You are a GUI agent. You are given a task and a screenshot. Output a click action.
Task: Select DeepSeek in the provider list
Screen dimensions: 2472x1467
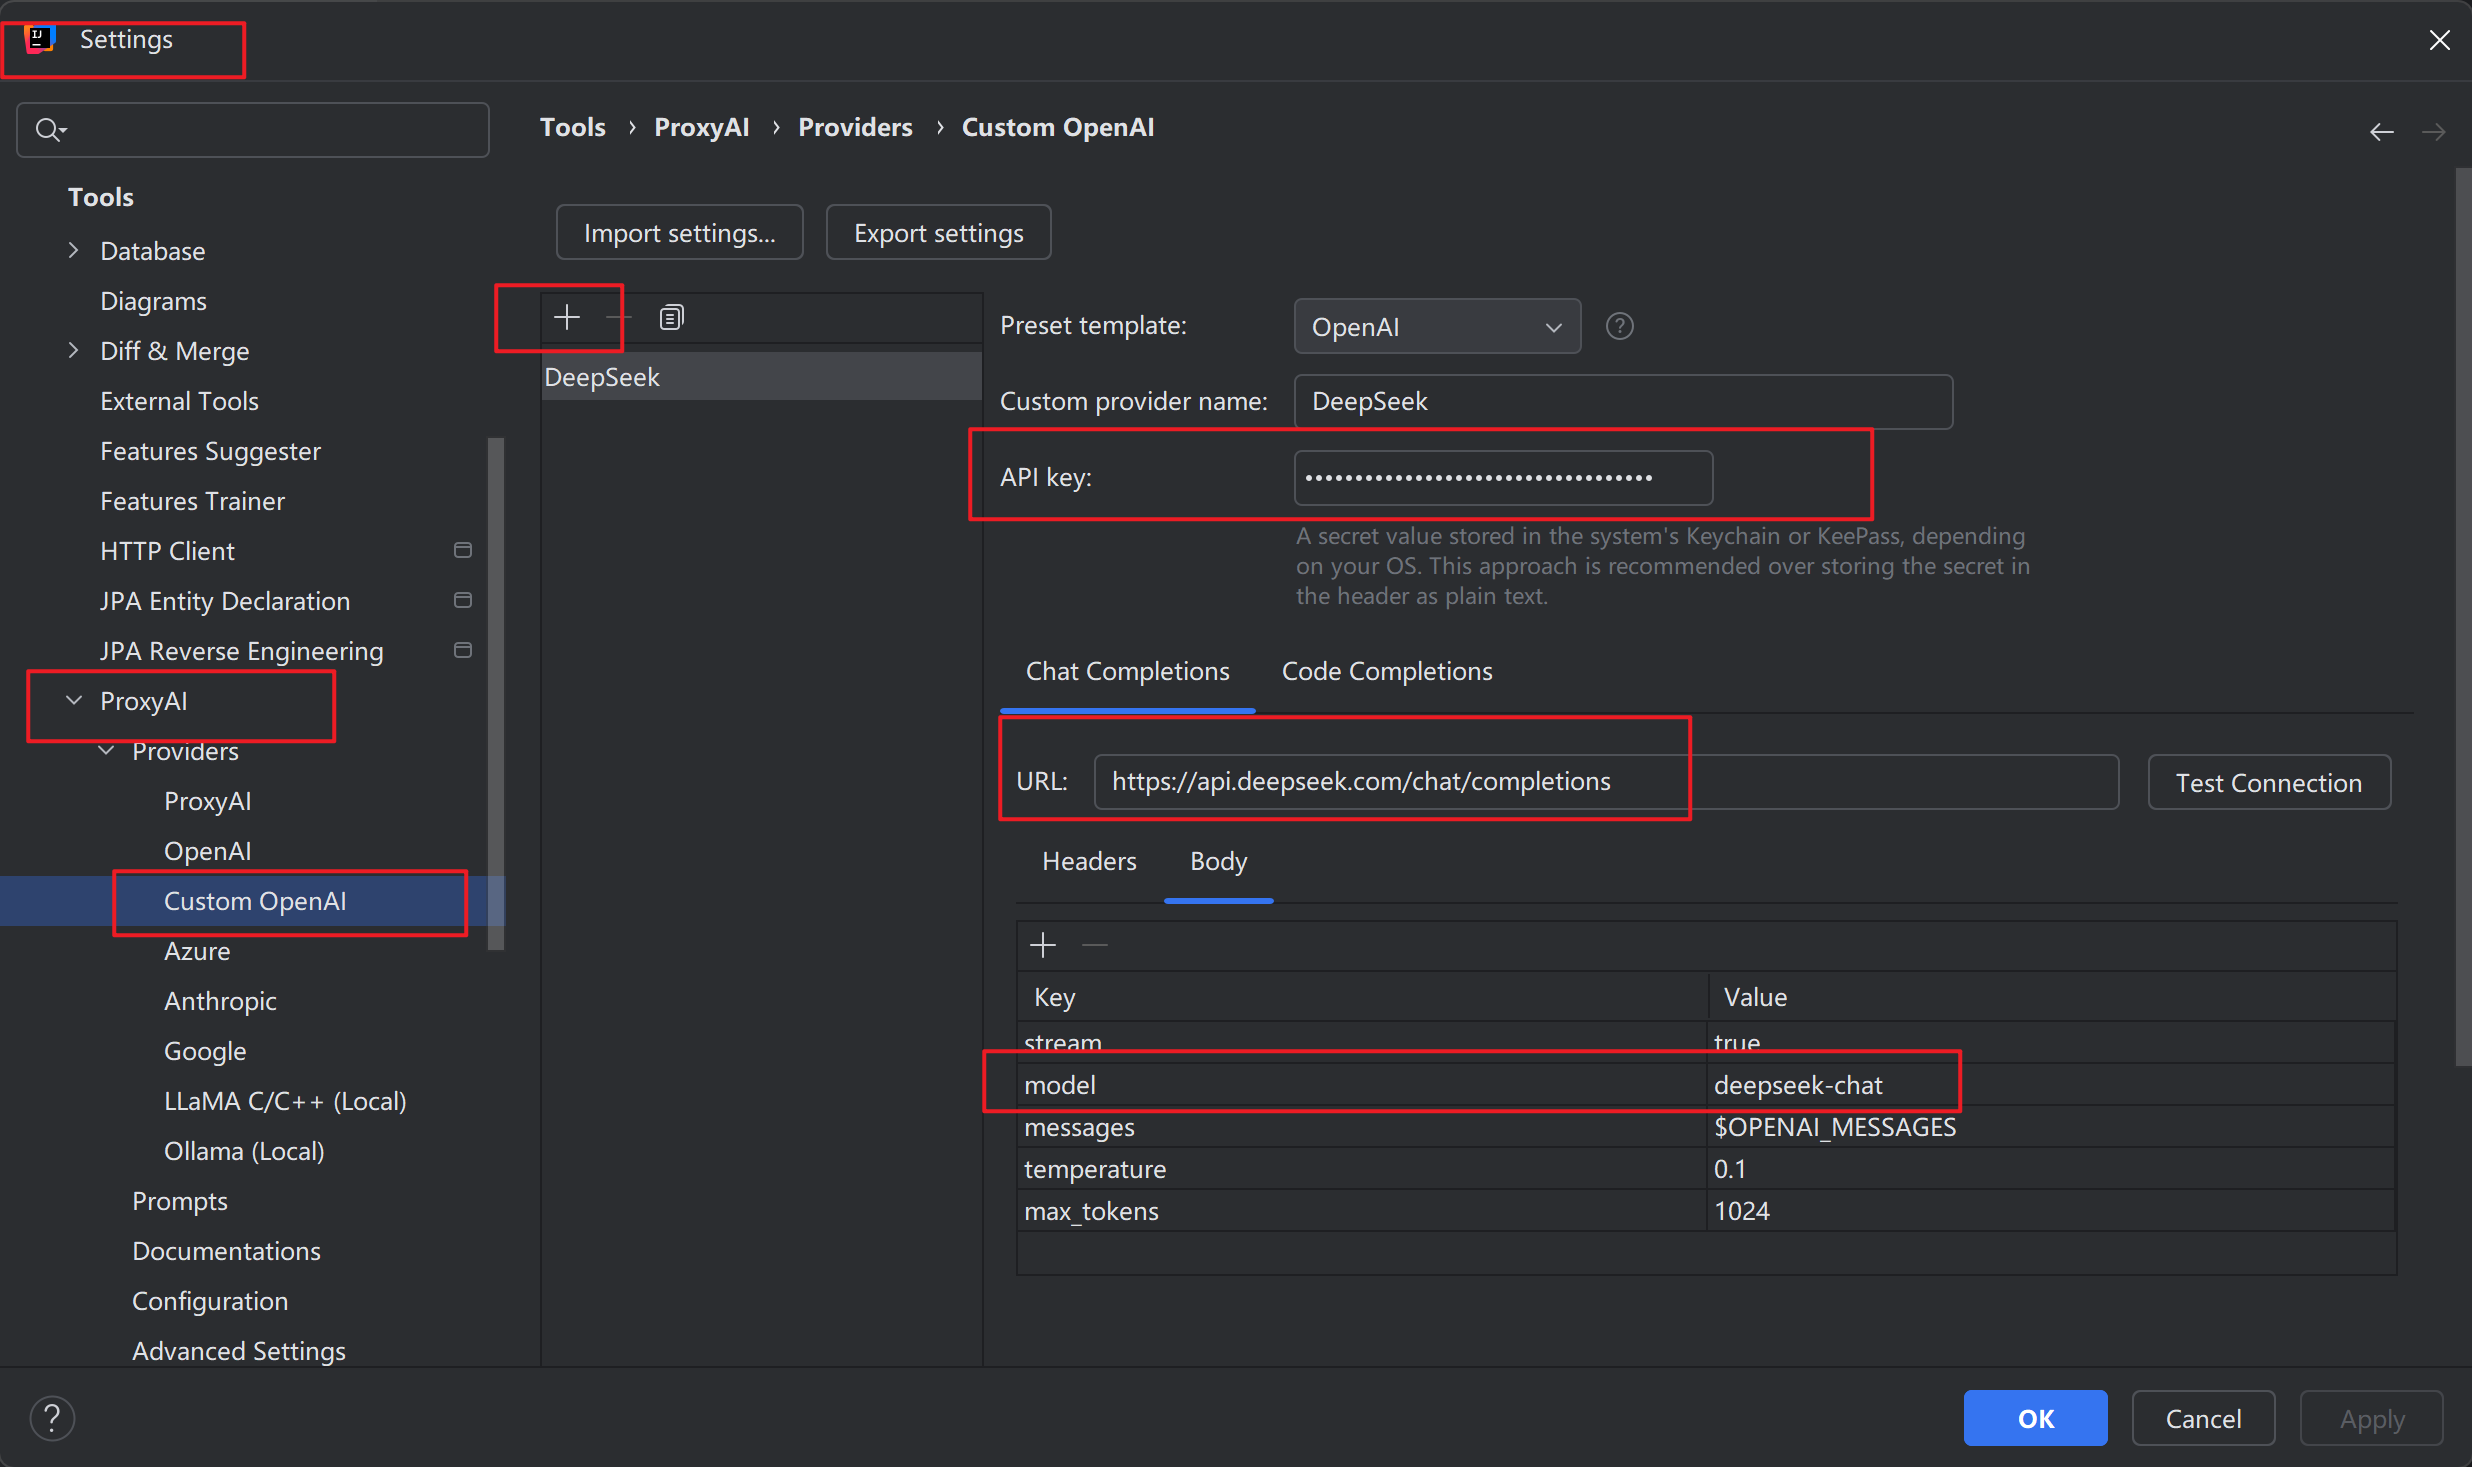[x=761, y=377]
